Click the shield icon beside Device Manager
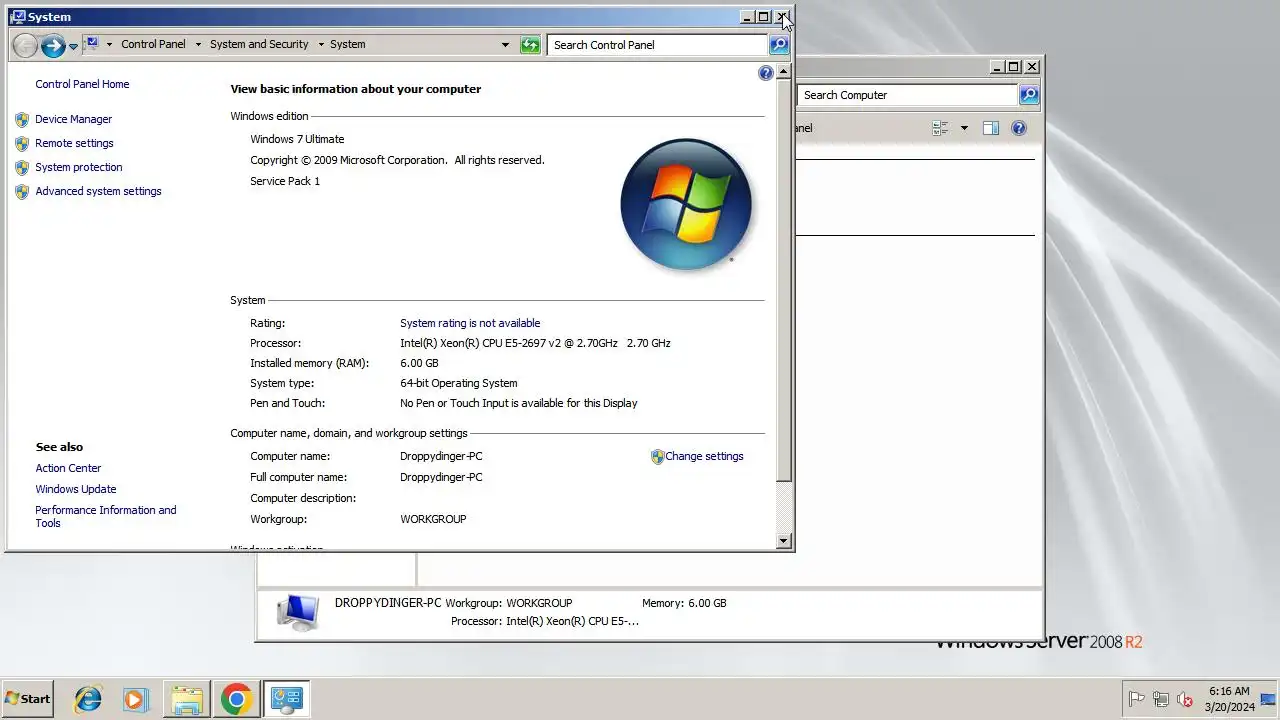The height and width of the screenshot is (720, 1280). [x=22, y=119]
